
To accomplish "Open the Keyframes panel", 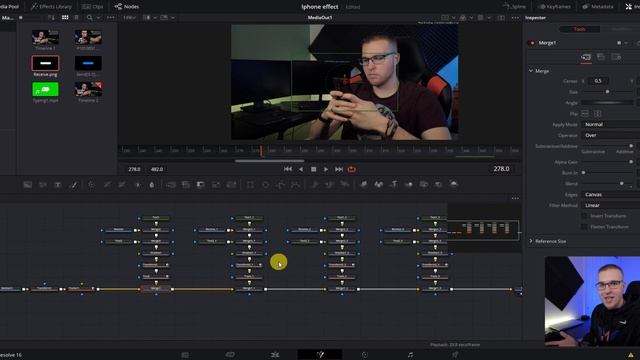I will click(554, 7).
